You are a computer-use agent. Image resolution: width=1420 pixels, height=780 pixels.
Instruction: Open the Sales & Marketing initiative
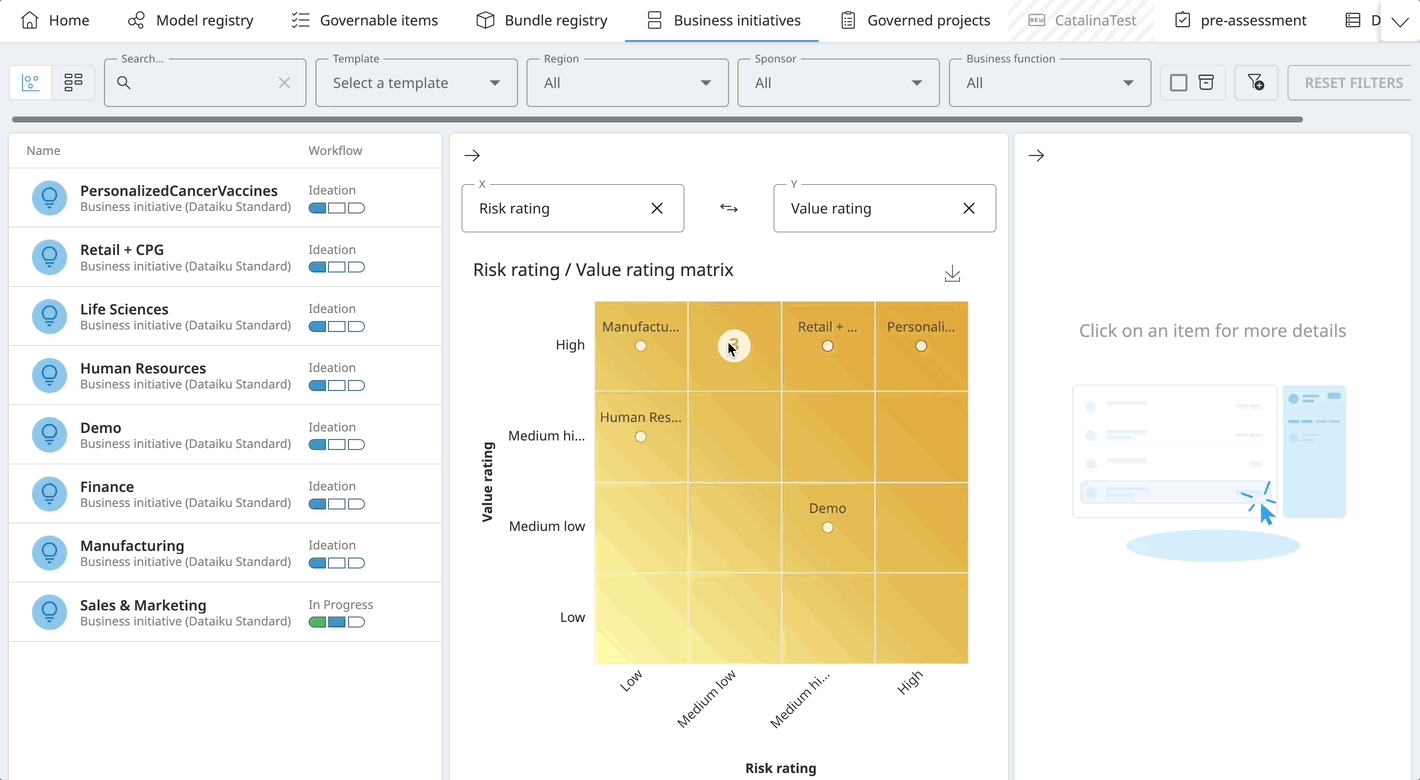[142, 605]
